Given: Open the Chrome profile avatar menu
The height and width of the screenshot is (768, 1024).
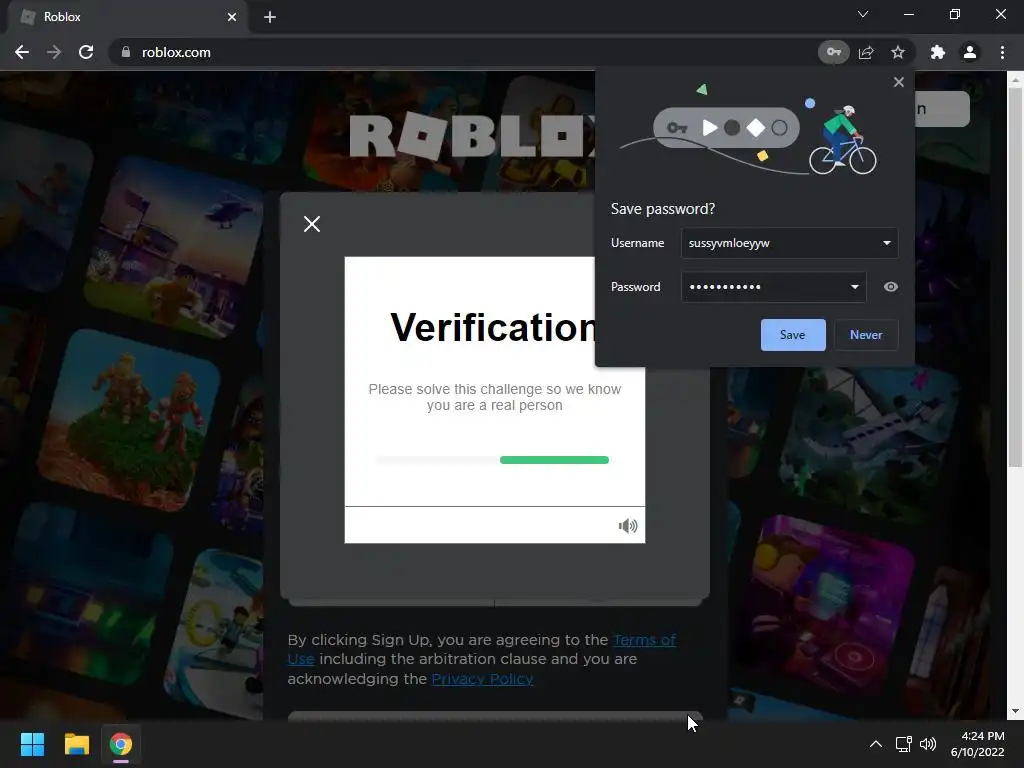Looking at the screenshot, I should tap(970, 52).
